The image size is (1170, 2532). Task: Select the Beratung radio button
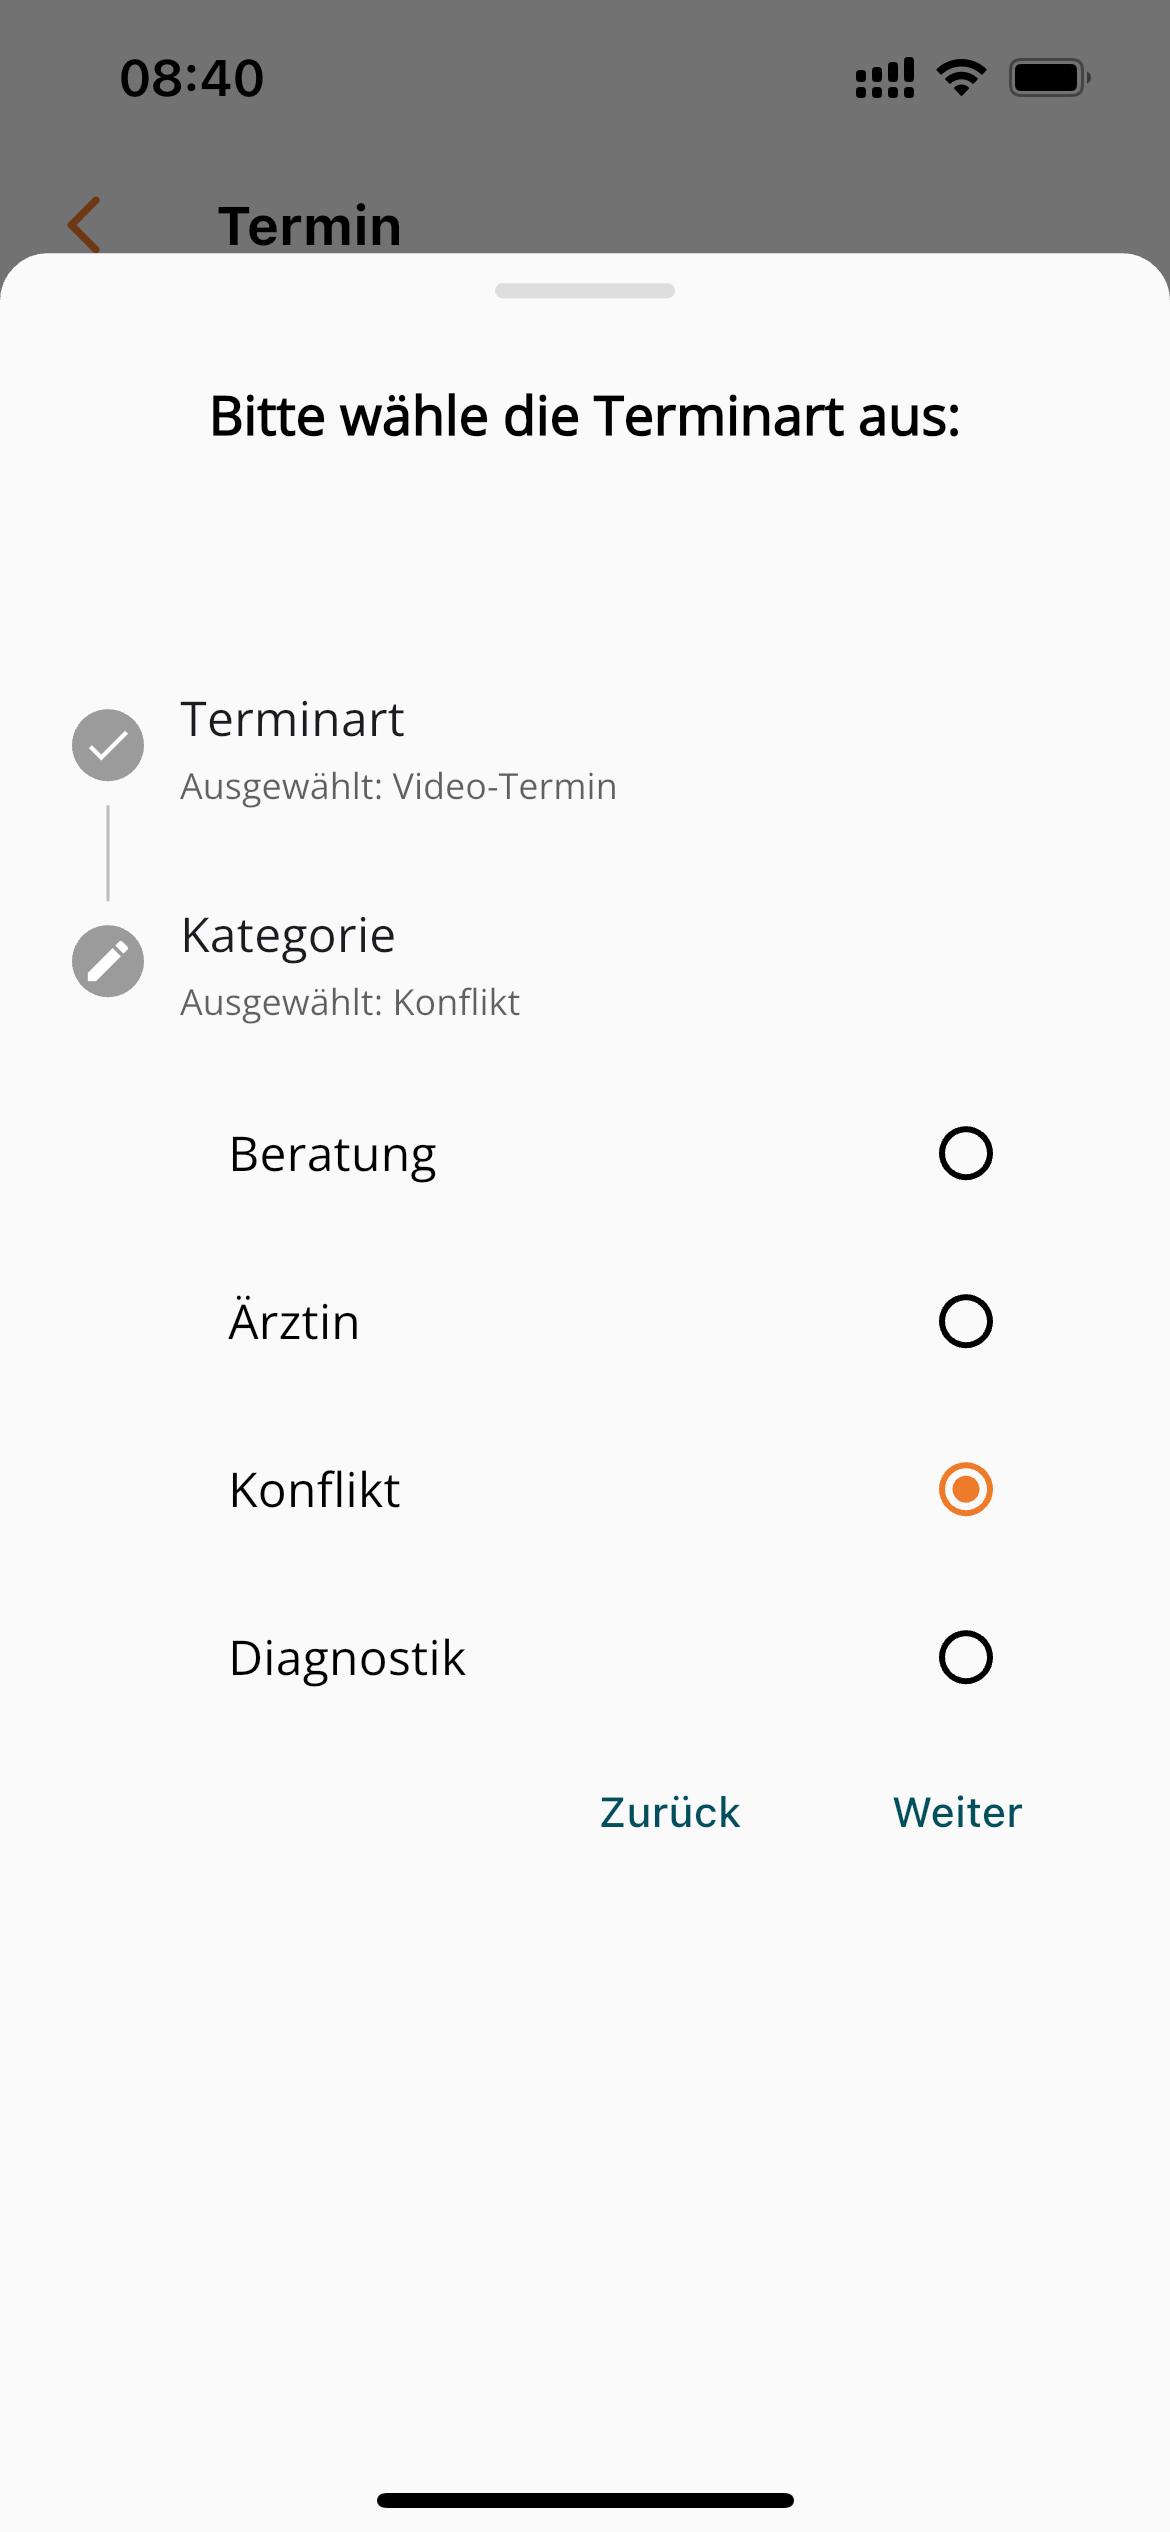pyautogui.click(x=965, y=1153)
